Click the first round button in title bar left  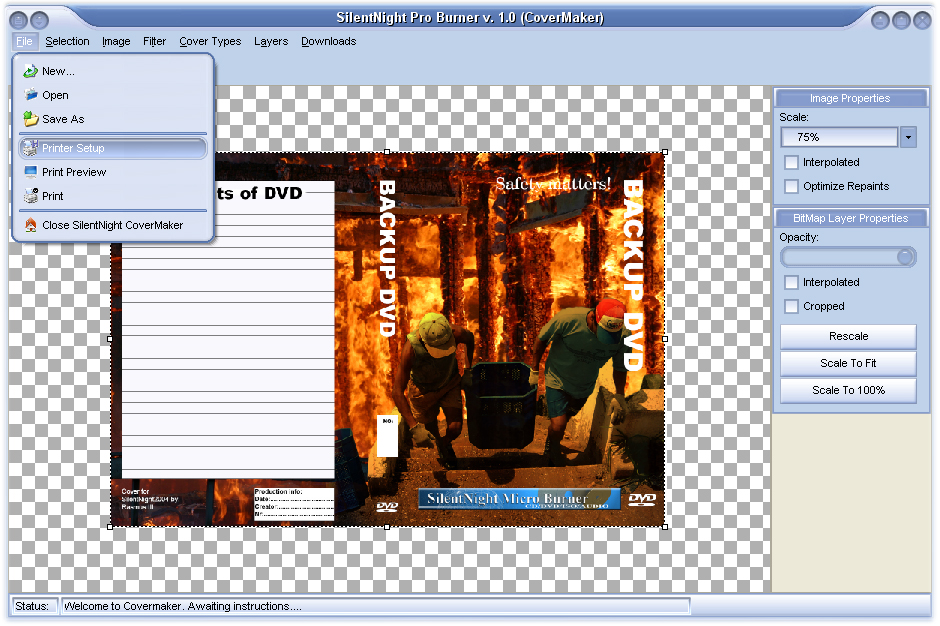coord(19,21)
